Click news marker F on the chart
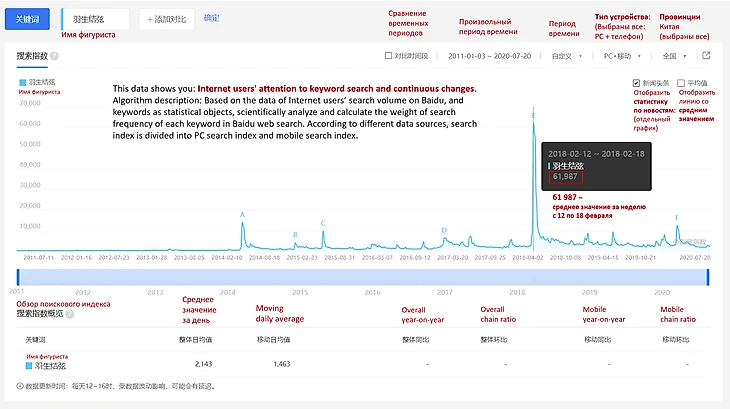Image resolution: width=730 pixels, height=409 pixels. (x=677, y=217)
